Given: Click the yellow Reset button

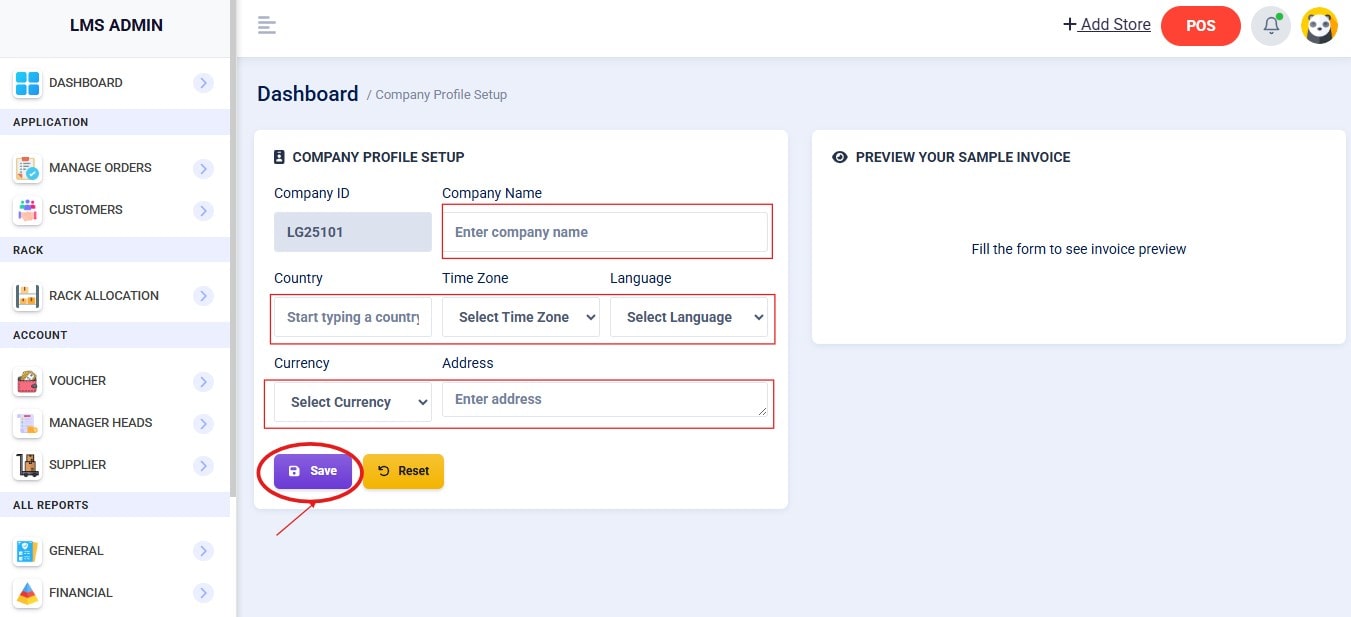Looking at the screenshot, I should point(403,471).
